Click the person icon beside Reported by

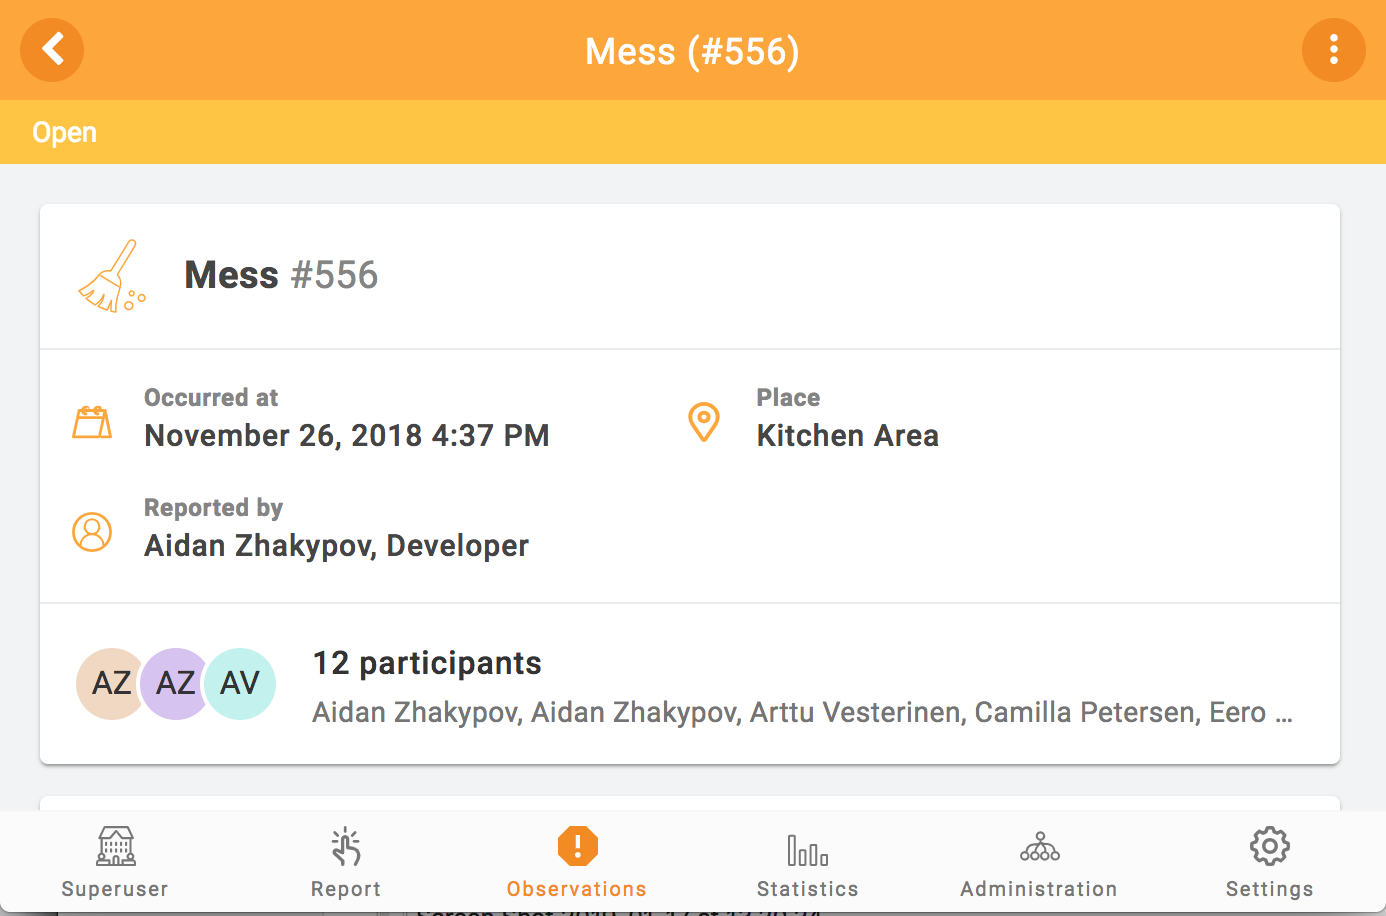(92, 532)
